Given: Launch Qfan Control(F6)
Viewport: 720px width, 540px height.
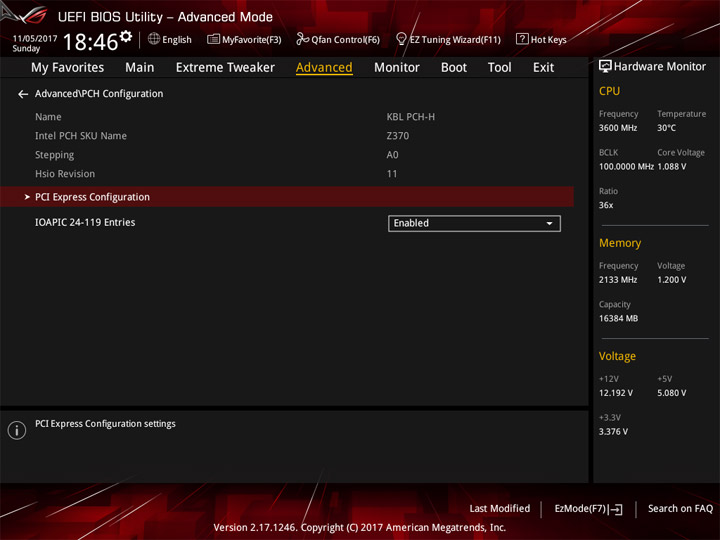Looking at the screenshot, I should pyautogui.click(x=338, y=39).
